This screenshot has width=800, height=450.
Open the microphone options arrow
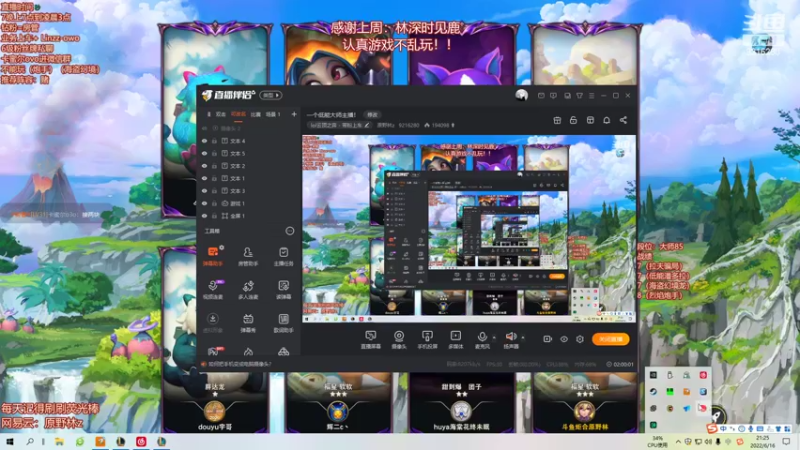[493, 337]
